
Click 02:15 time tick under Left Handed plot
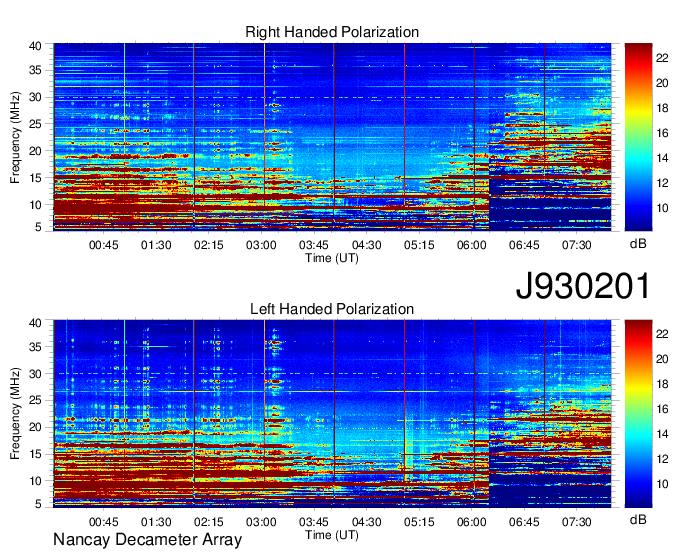[209, 522]
